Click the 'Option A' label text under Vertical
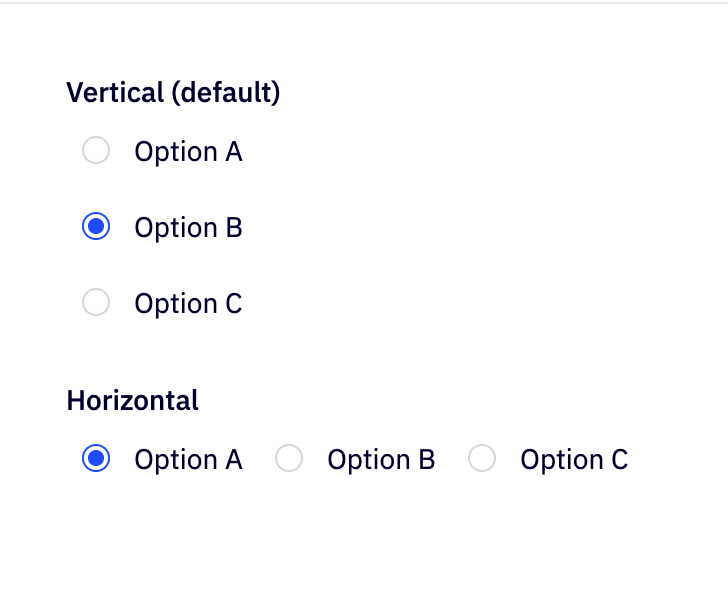 (x=188, y=152)
